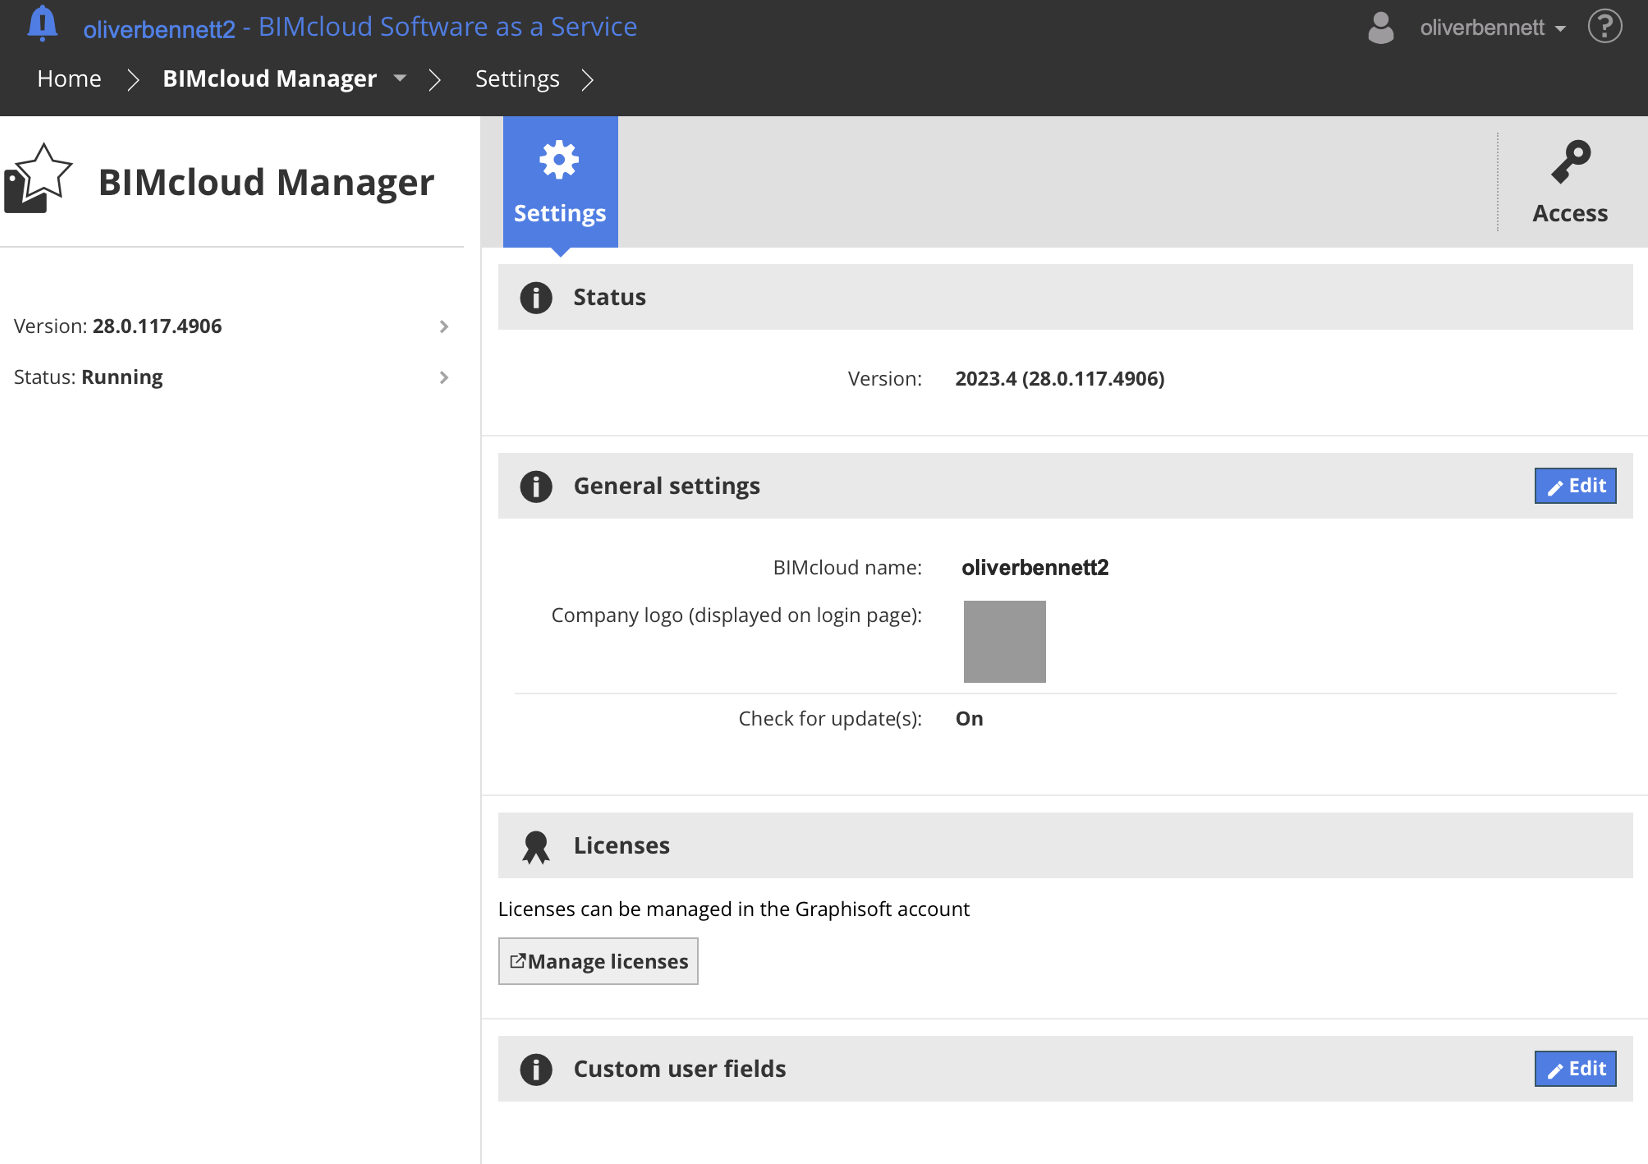Click the Check for update(s) On value

pos(969,719)
